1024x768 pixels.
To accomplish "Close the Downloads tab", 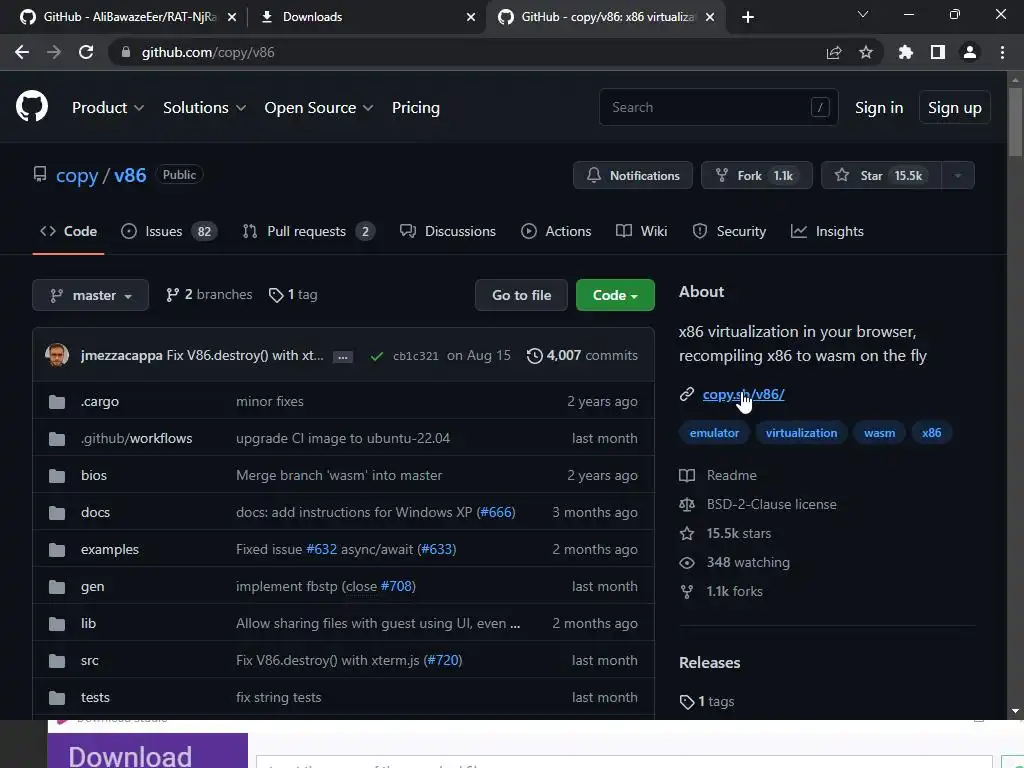I will click(x=471, y=17).
